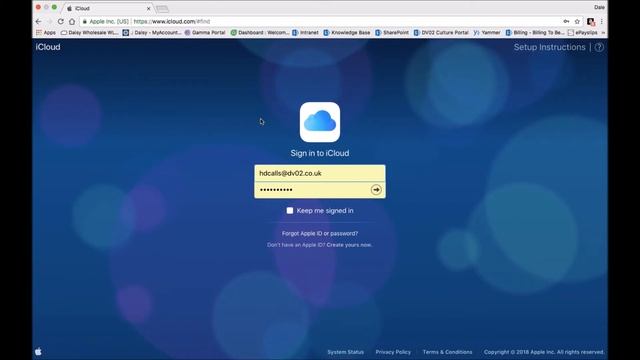
Task: Open the Billing - Billing To Be bookmark
Action: point(535,33)
